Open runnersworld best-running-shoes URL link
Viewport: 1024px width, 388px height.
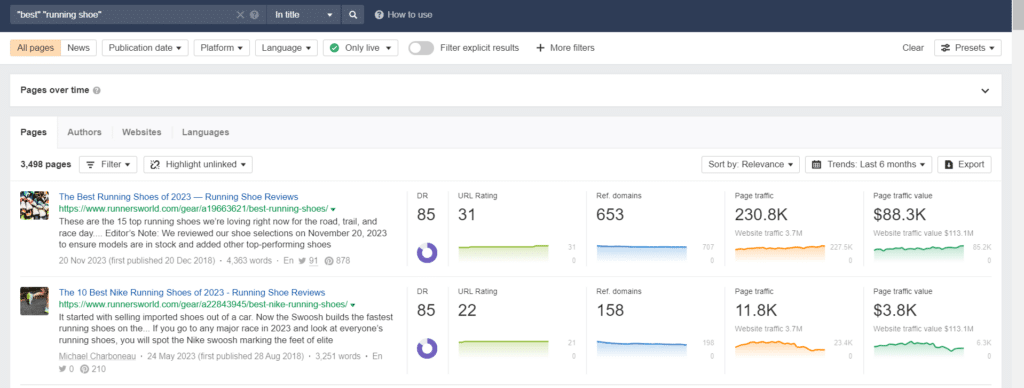193,209
